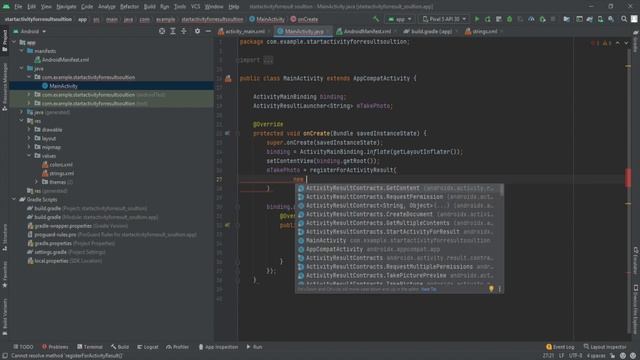Click the Collapse All icon in Project panel
The width and height of the screenshot is (640, 360).
tap(184, 31)
